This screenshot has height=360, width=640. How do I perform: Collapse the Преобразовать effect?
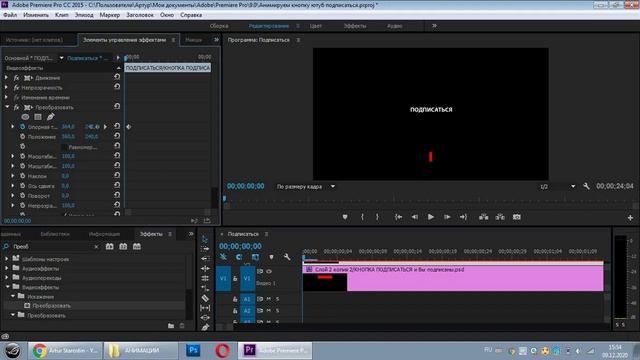pyautogui.click(x=7, y=107)
